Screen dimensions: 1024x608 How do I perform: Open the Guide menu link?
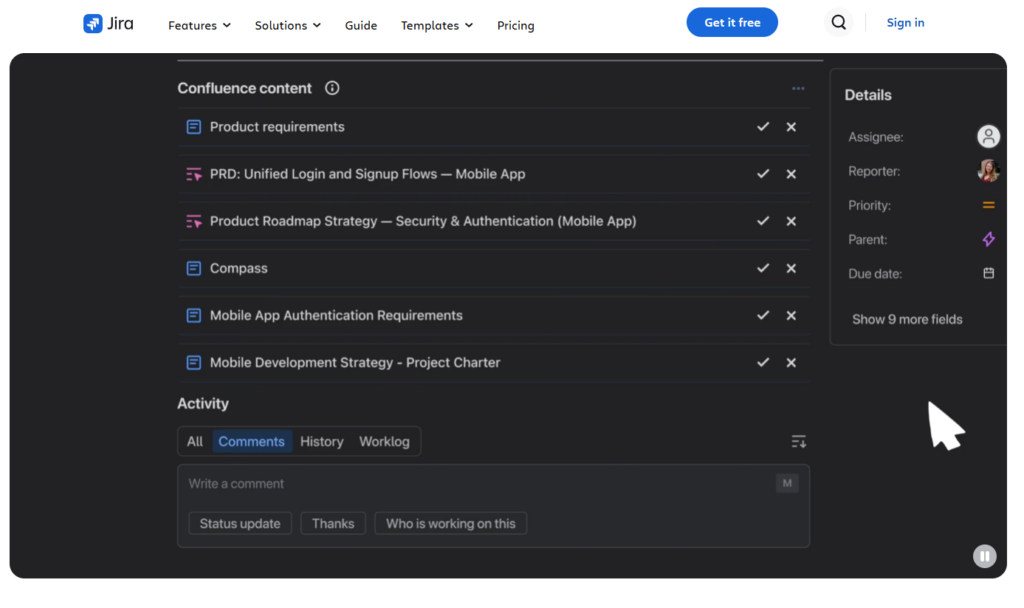(360, 25)
